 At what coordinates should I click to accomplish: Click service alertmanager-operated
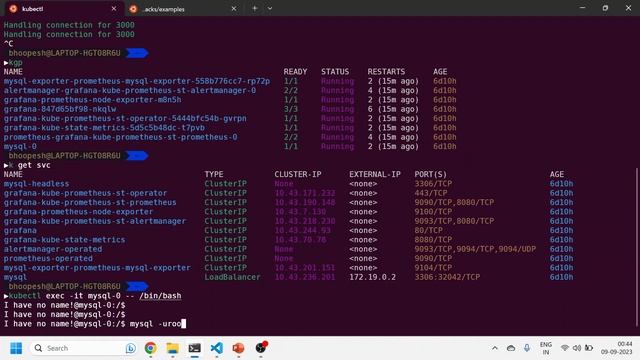click(x=53, y=249)
